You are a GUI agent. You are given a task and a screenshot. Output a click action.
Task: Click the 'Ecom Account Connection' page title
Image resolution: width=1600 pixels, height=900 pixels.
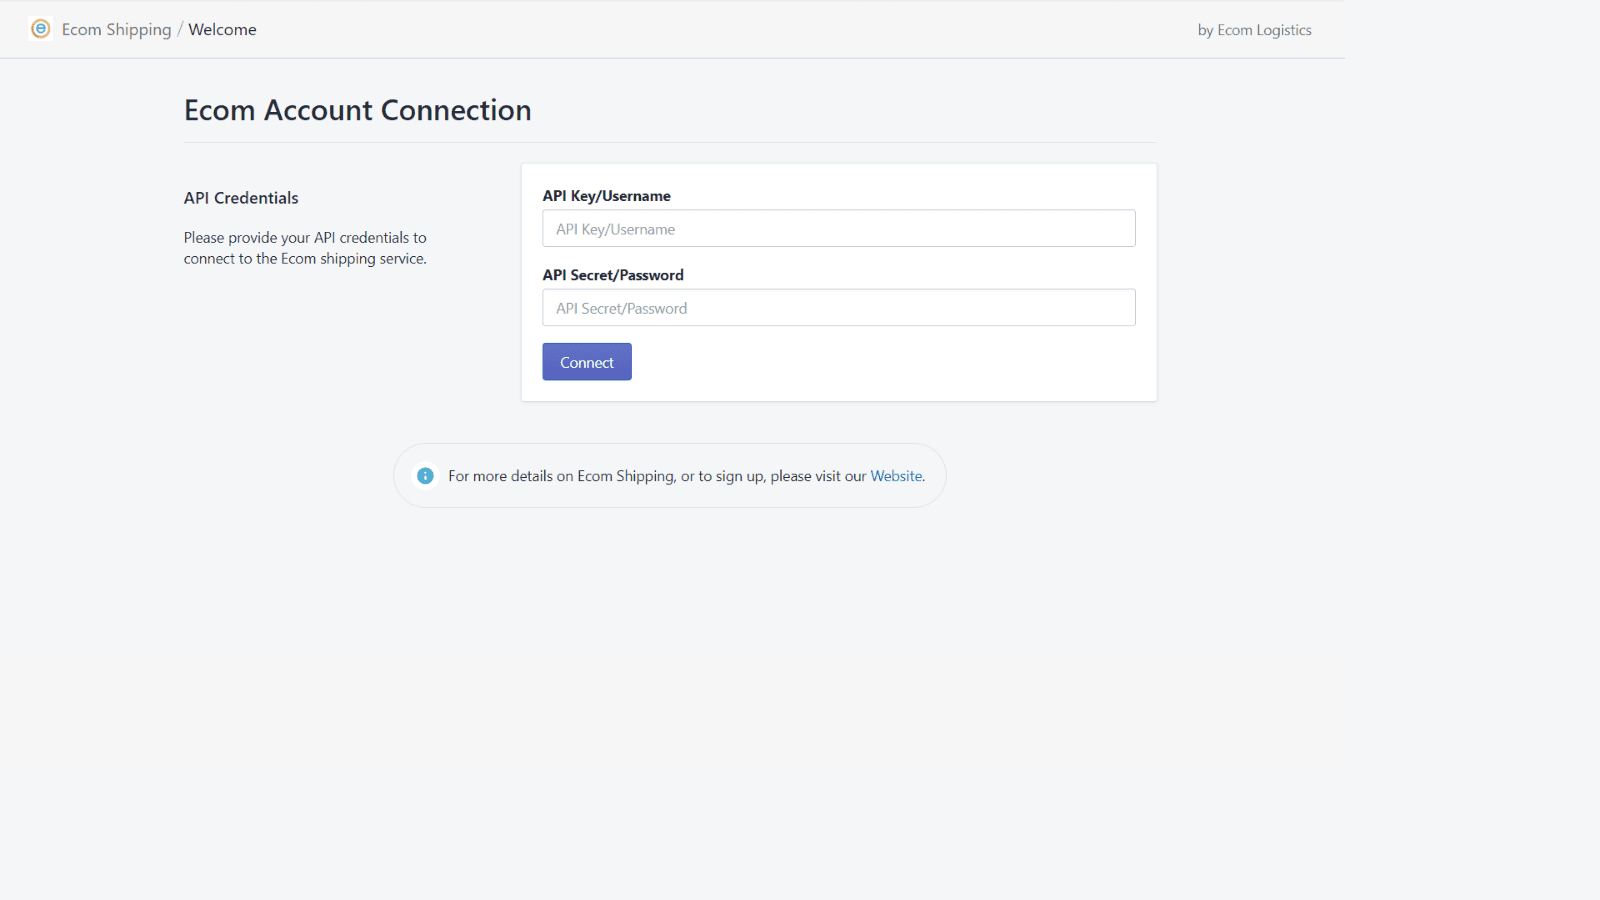[357, 110]
